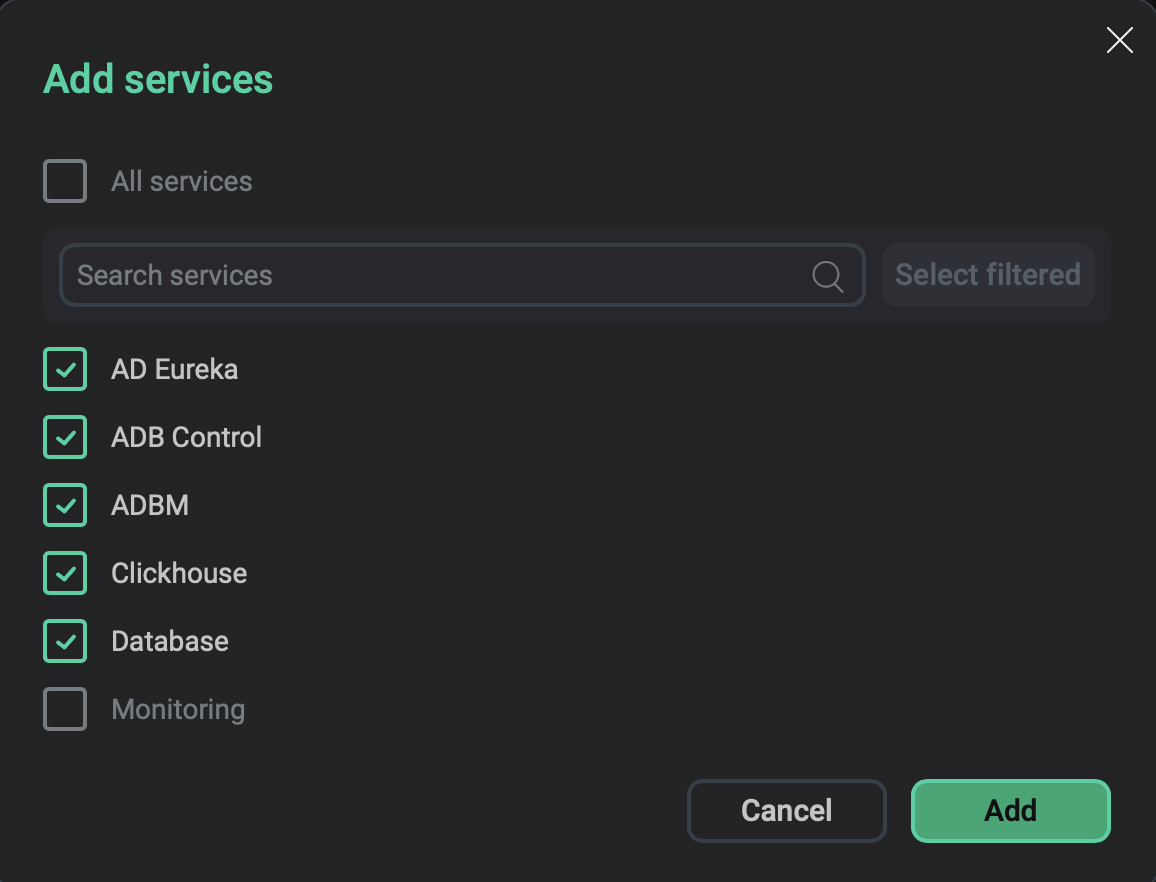The image size is (1156, 882).
Task: Click the search magnifier icon
Action: click(827, 275)
